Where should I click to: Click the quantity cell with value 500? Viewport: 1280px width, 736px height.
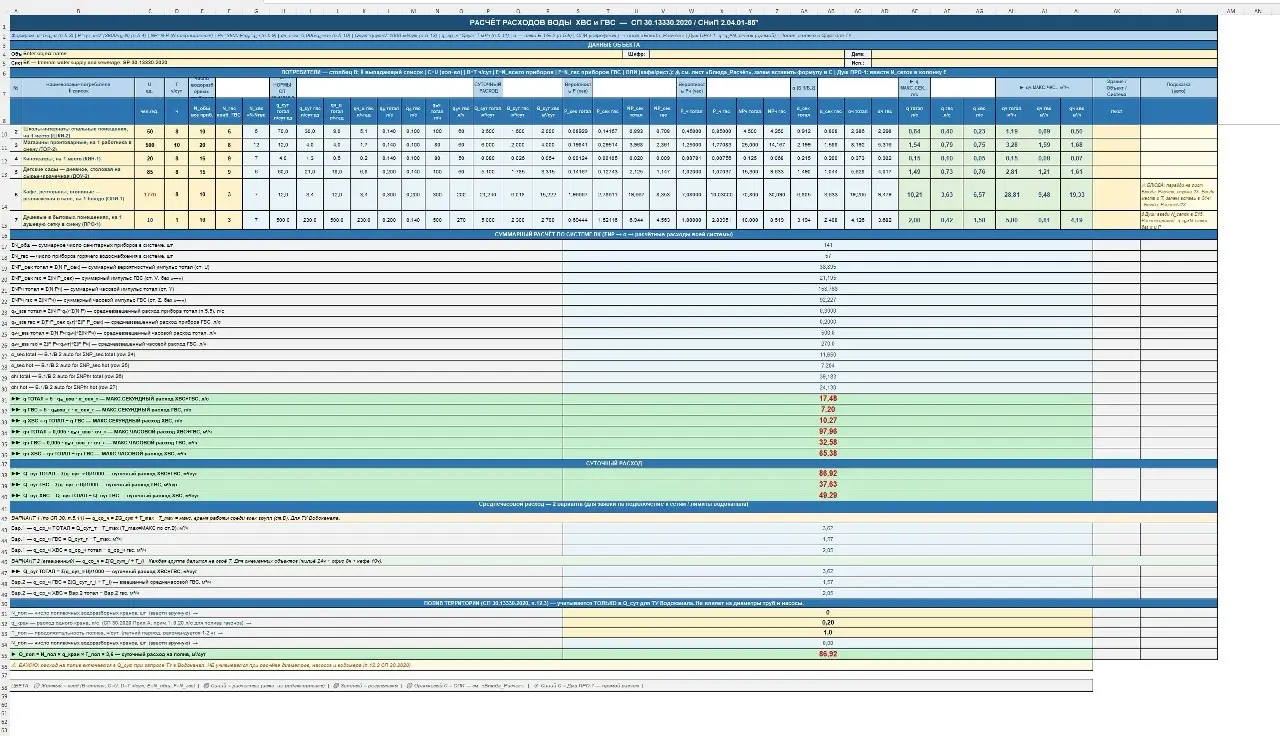point(150,144)
